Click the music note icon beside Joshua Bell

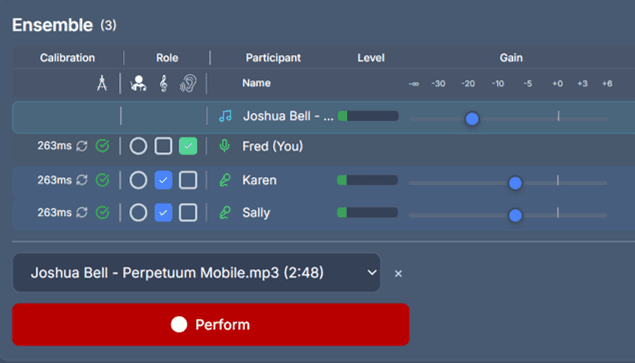click(226, 116)
